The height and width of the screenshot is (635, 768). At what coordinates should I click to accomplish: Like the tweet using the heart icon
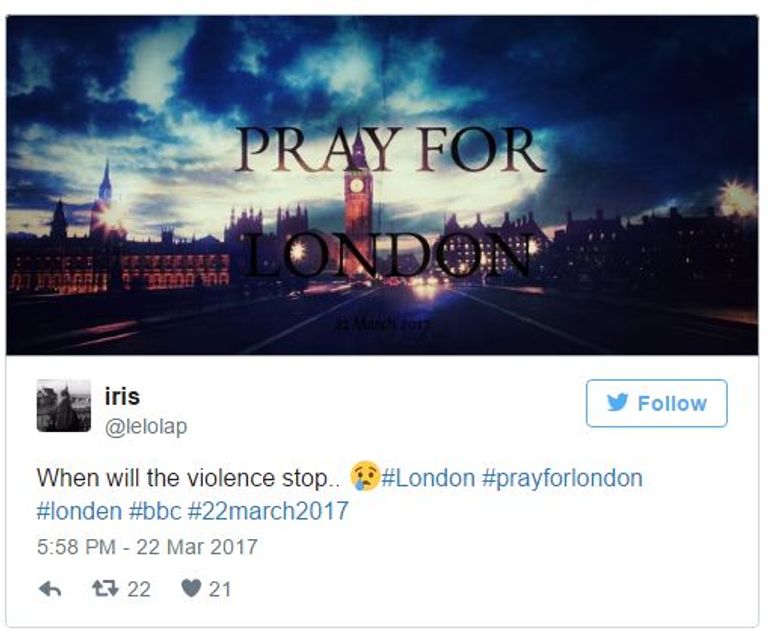tap(191, 588)
